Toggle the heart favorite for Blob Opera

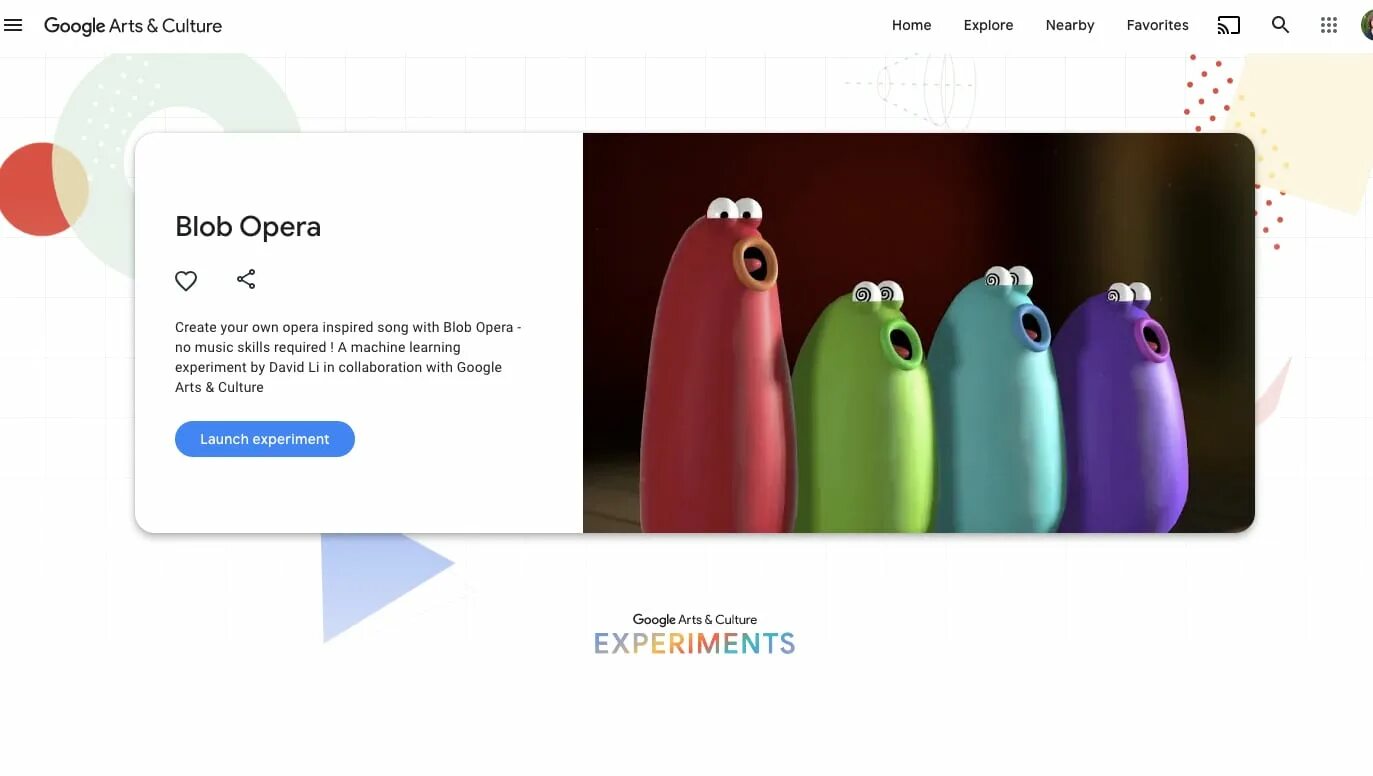186,281
